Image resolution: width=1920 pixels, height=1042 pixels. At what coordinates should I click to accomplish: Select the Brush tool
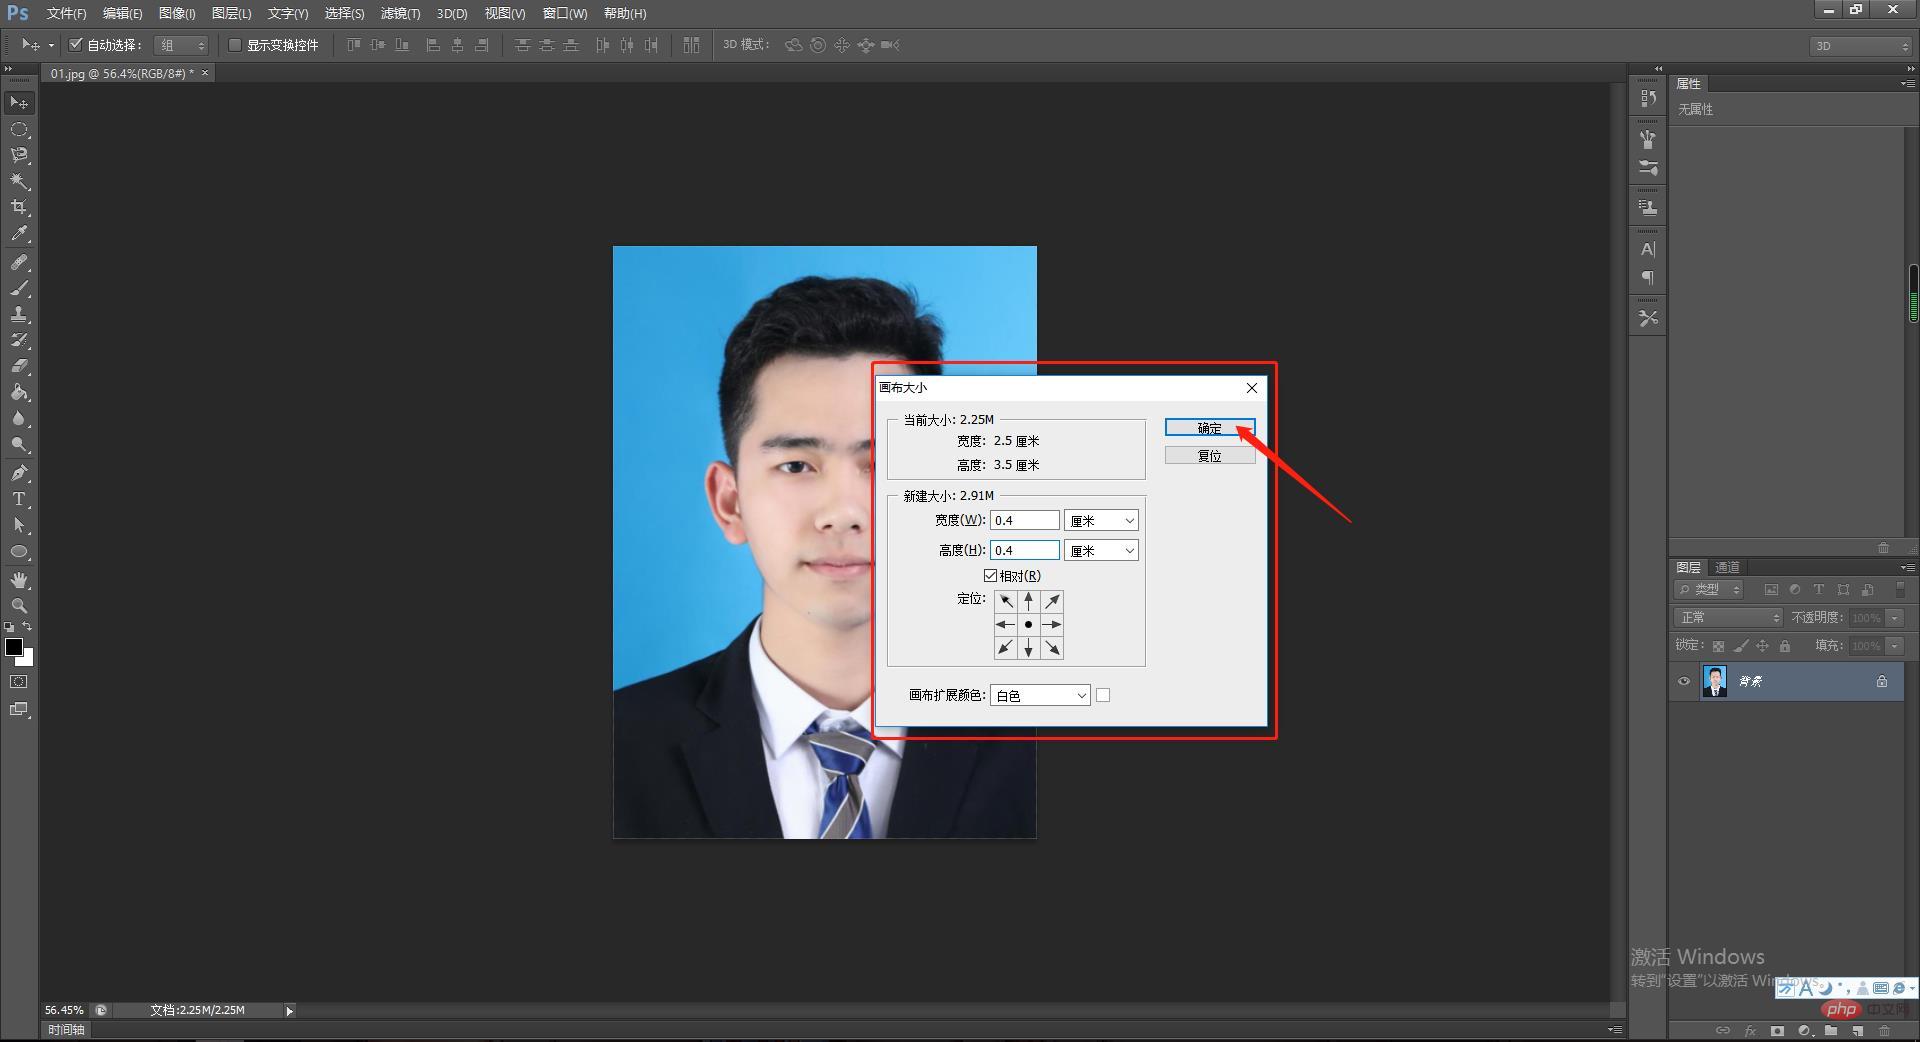(19, 288)
